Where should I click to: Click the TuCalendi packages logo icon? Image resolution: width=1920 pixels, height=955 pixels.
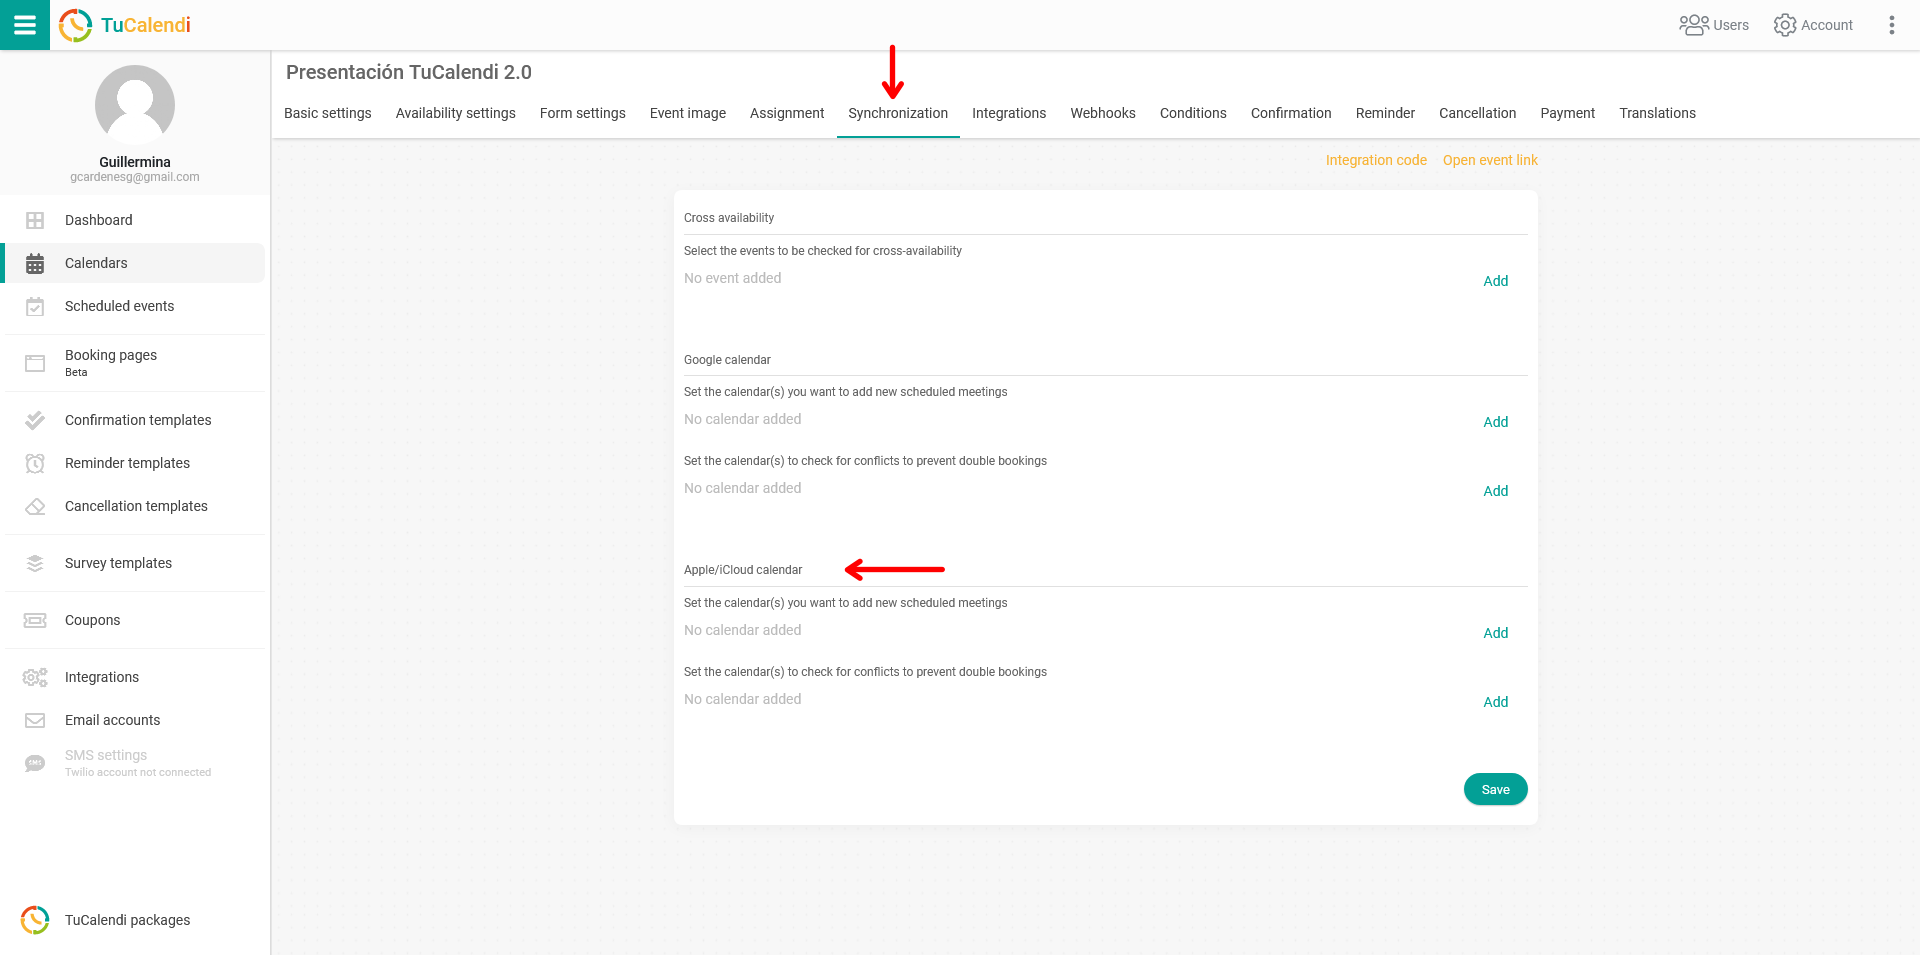(x=35, y=920)
